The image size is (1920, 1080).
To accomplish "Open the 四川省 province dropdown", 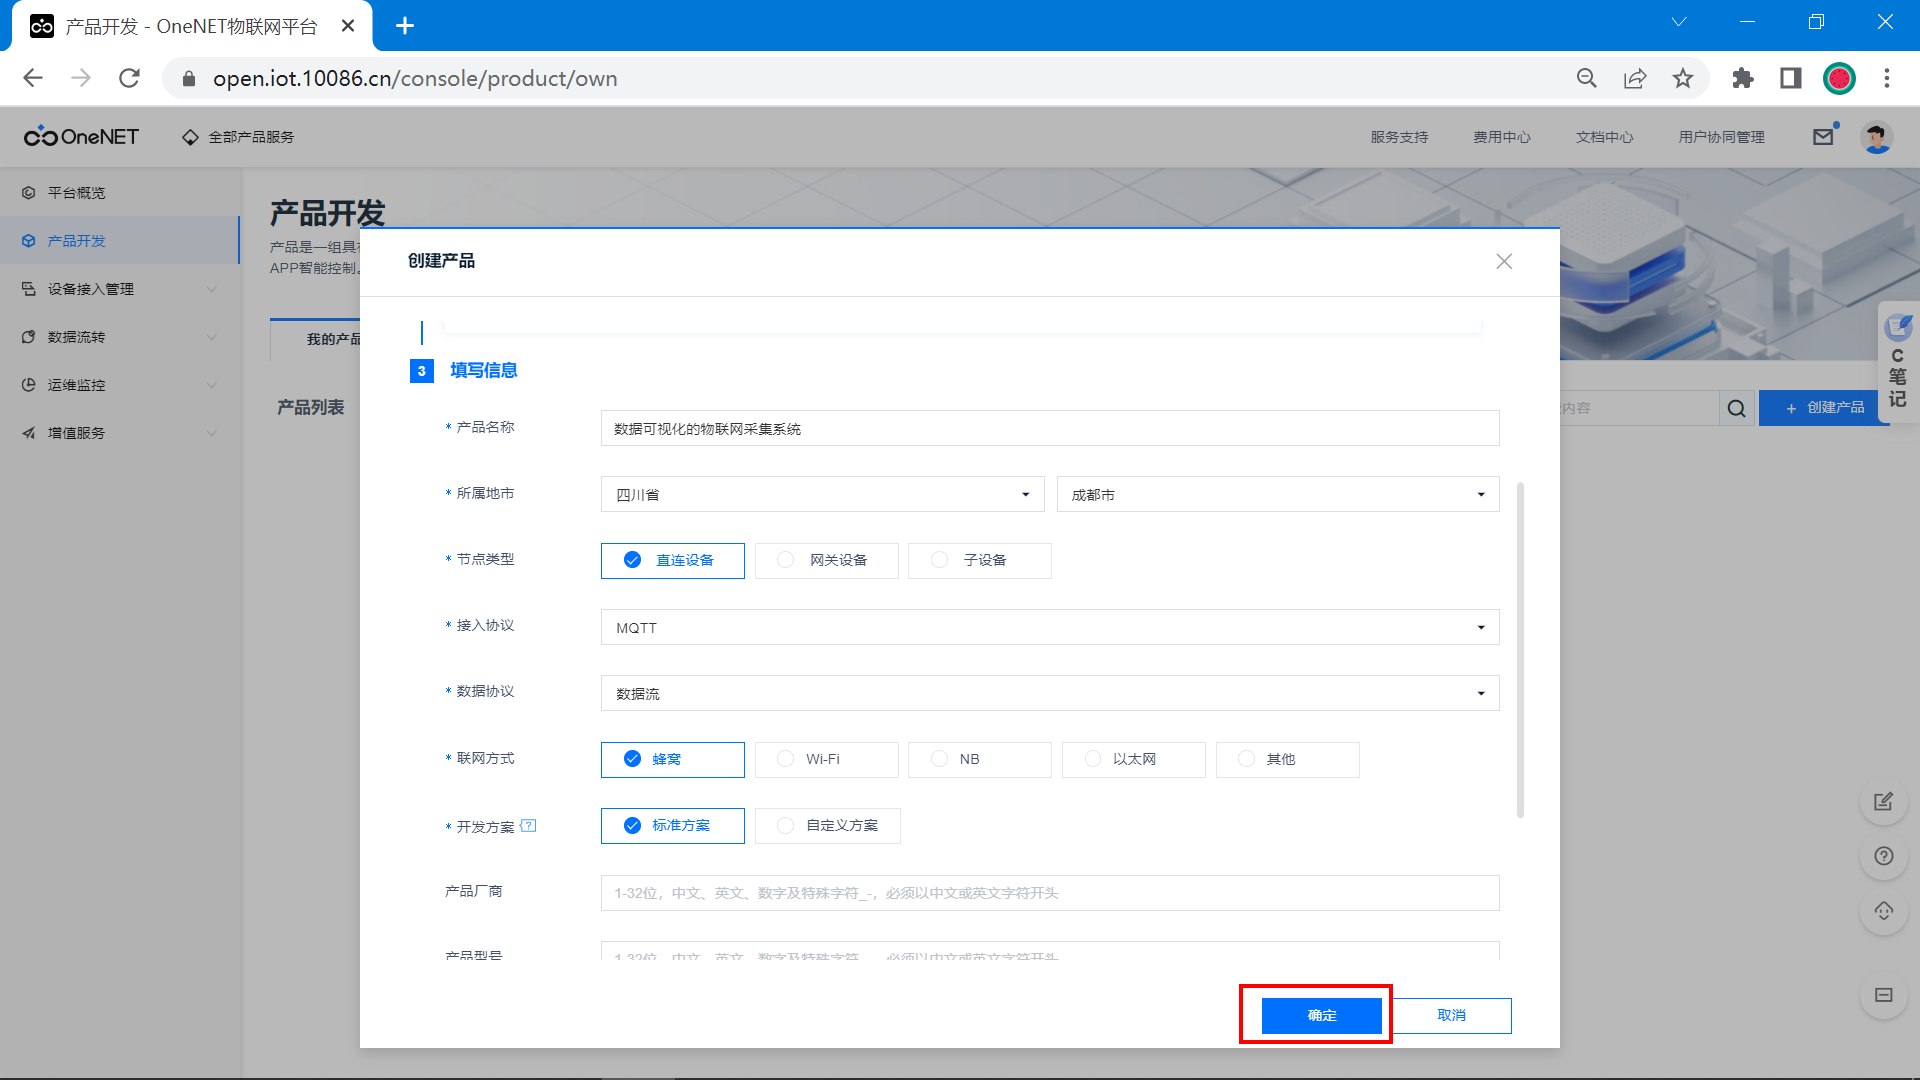I will pyautogui.click(x=822, y=494).
